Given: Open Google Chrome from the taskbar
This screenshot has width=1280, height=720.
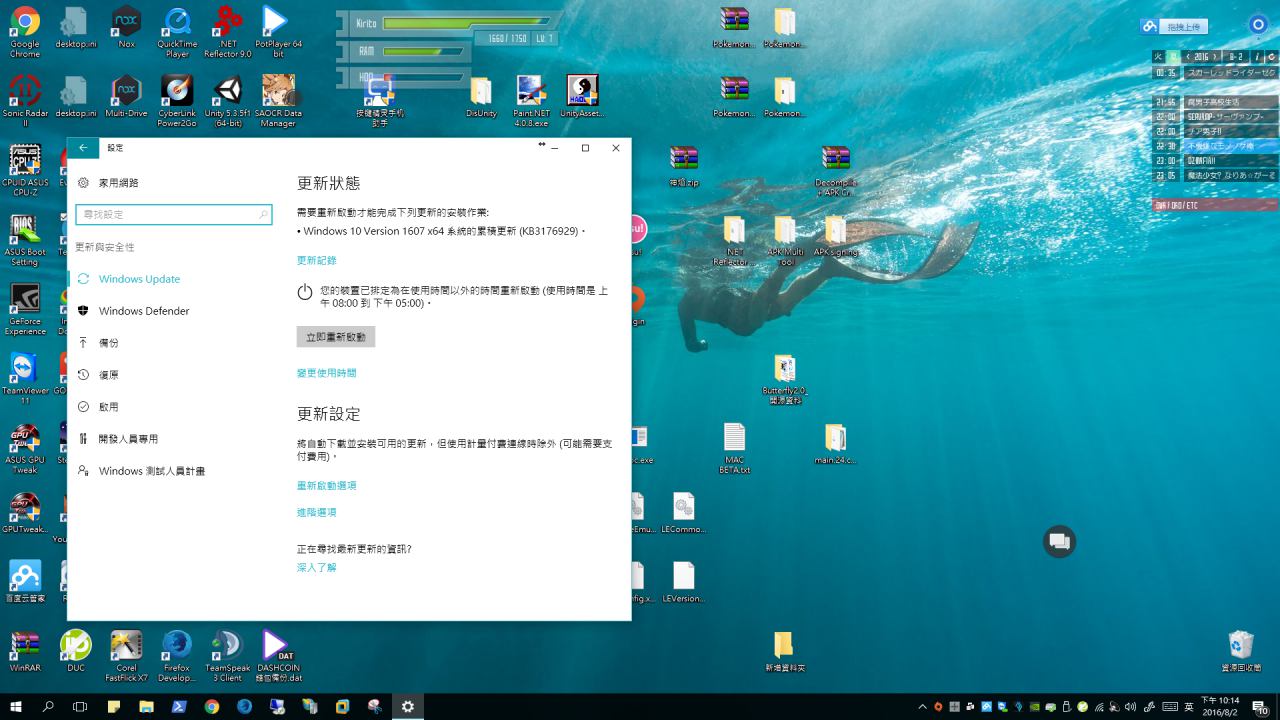Looking at the screenshot, I should [x=212, y=707].
